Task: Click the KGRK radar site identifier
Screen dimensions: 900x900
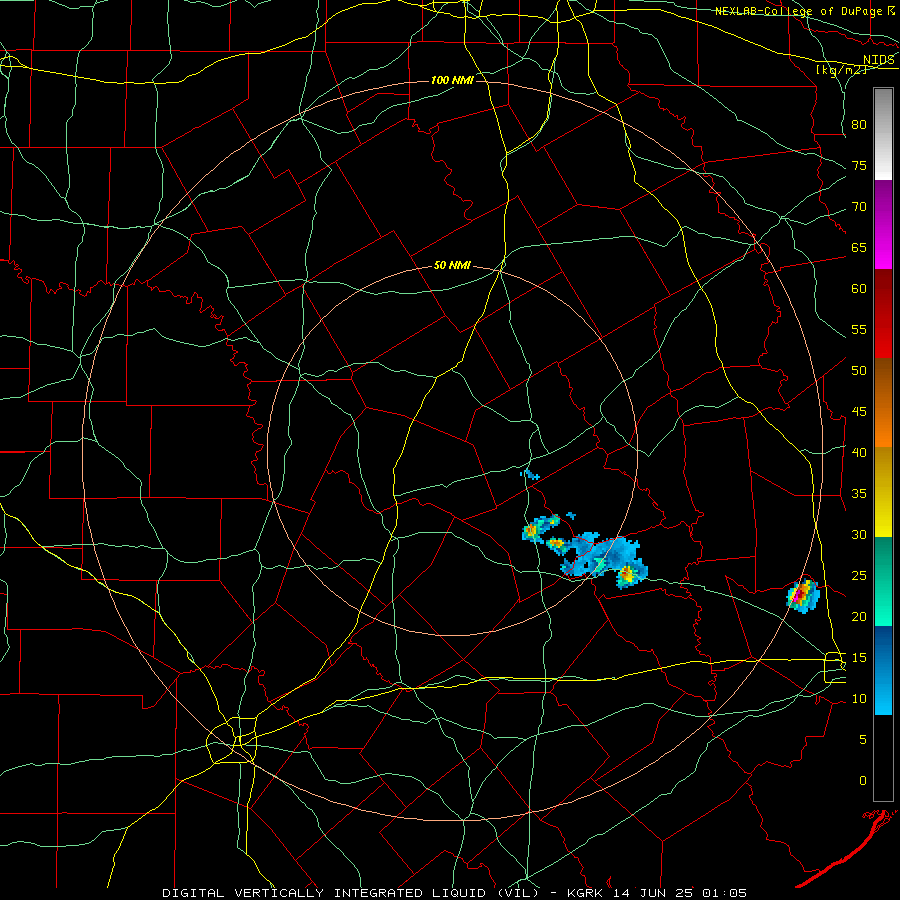Action: click(587, 893)
